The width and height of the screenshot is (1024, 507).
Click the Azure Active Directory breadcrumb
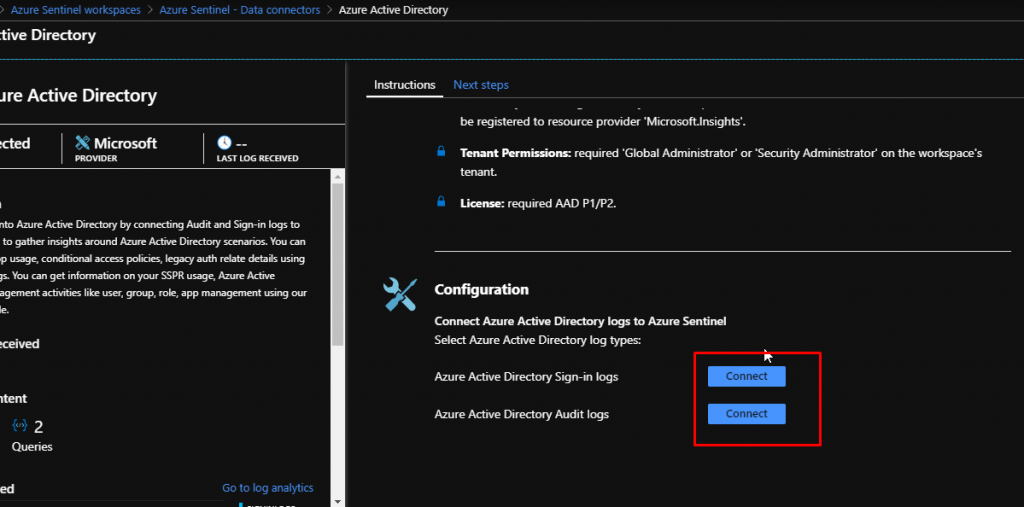[x=393, y=10]
